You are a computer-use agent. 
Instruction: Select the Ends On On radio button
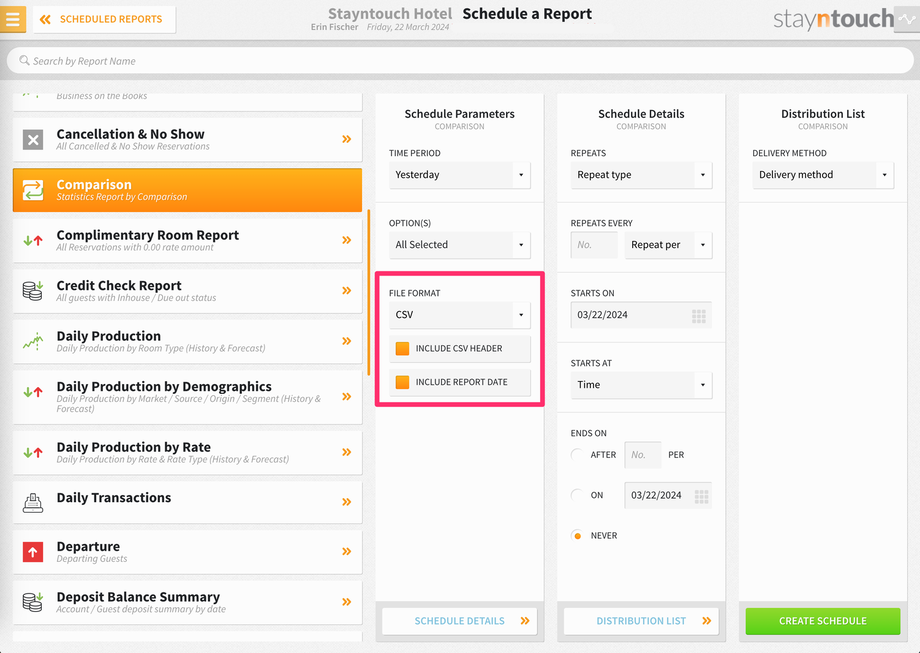577,495
